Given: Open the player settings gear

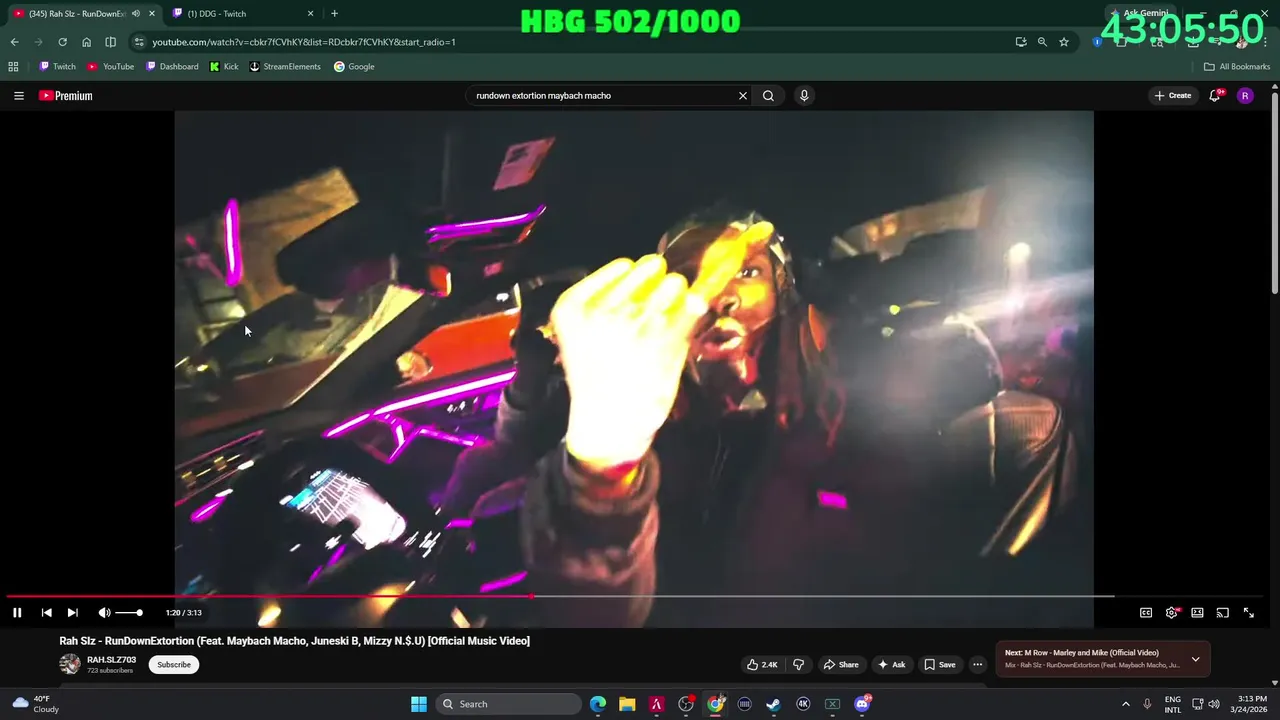Looking at the screenshot, I should pyautogui.click(x=1172, y=613).
